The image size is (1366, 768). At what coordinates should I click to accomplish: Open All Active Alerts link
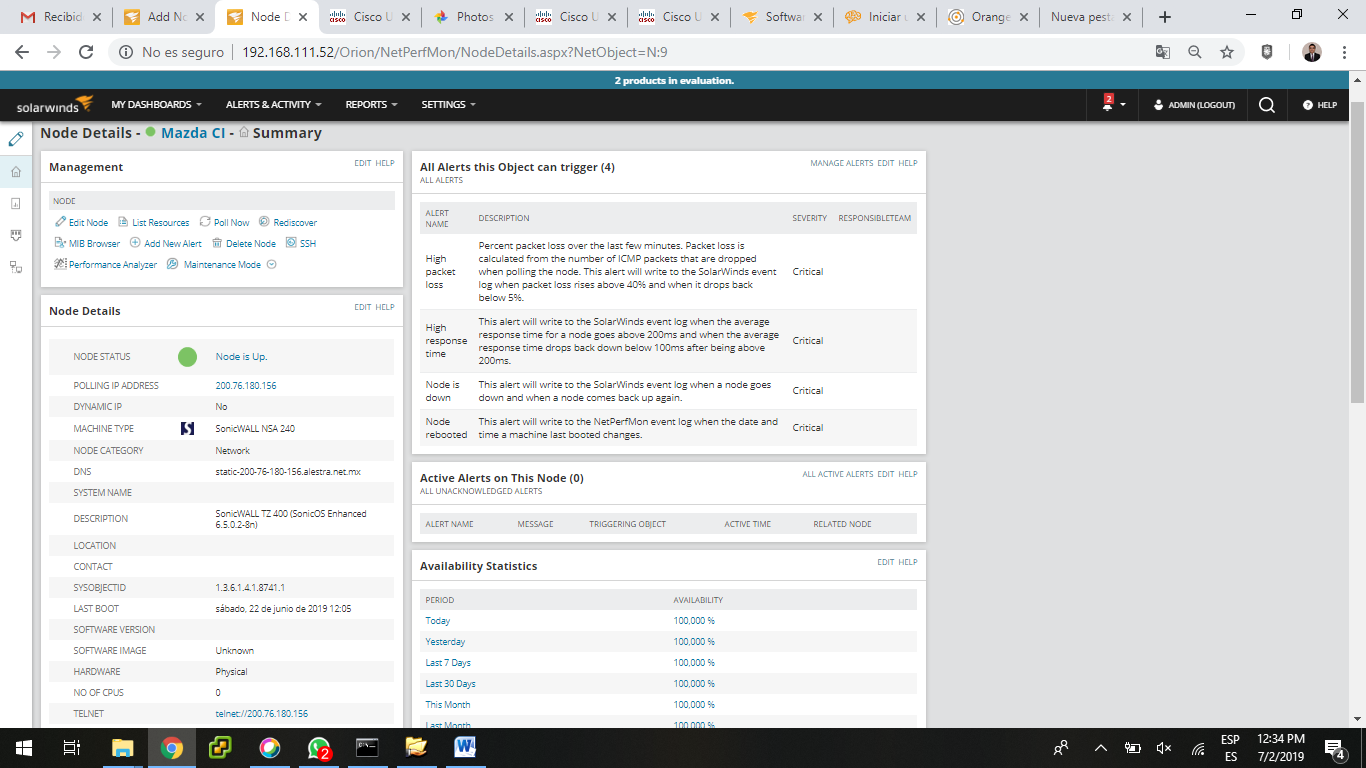(837, 474)
